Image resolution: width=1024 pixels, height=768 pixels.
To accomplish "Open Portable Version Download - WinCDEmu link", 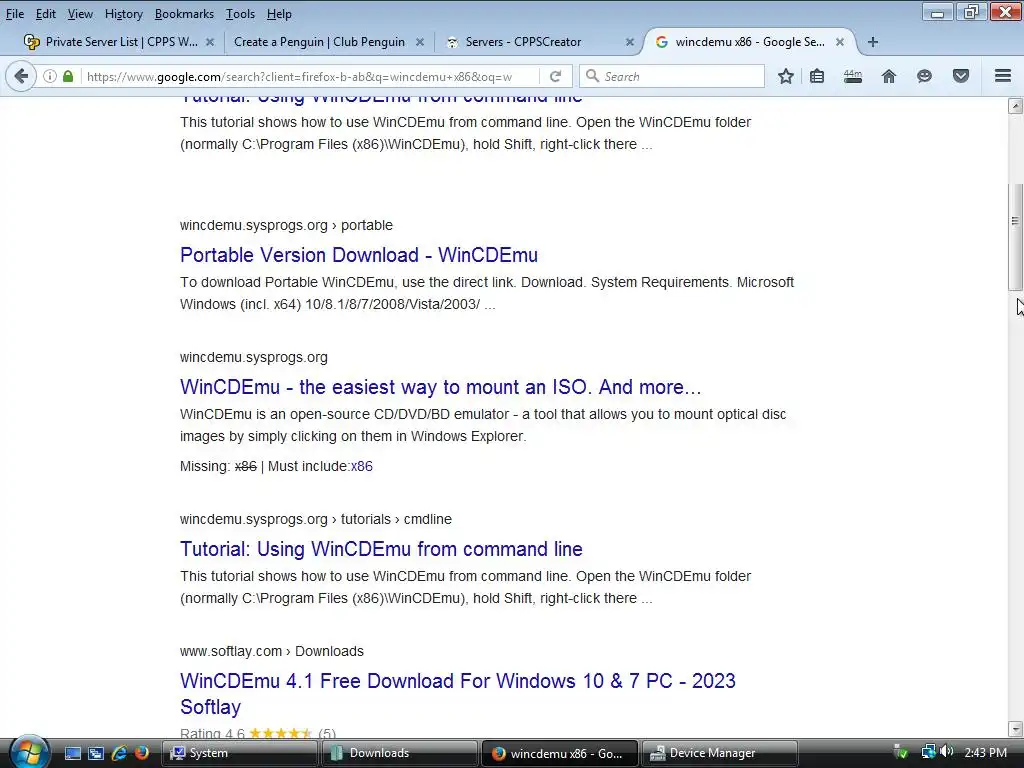I will point(359,255).
